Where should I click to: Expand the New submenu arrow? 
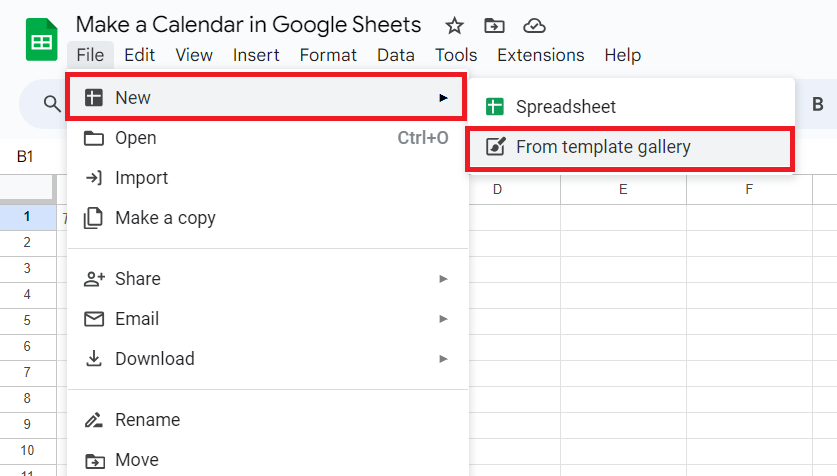point(443,98)
